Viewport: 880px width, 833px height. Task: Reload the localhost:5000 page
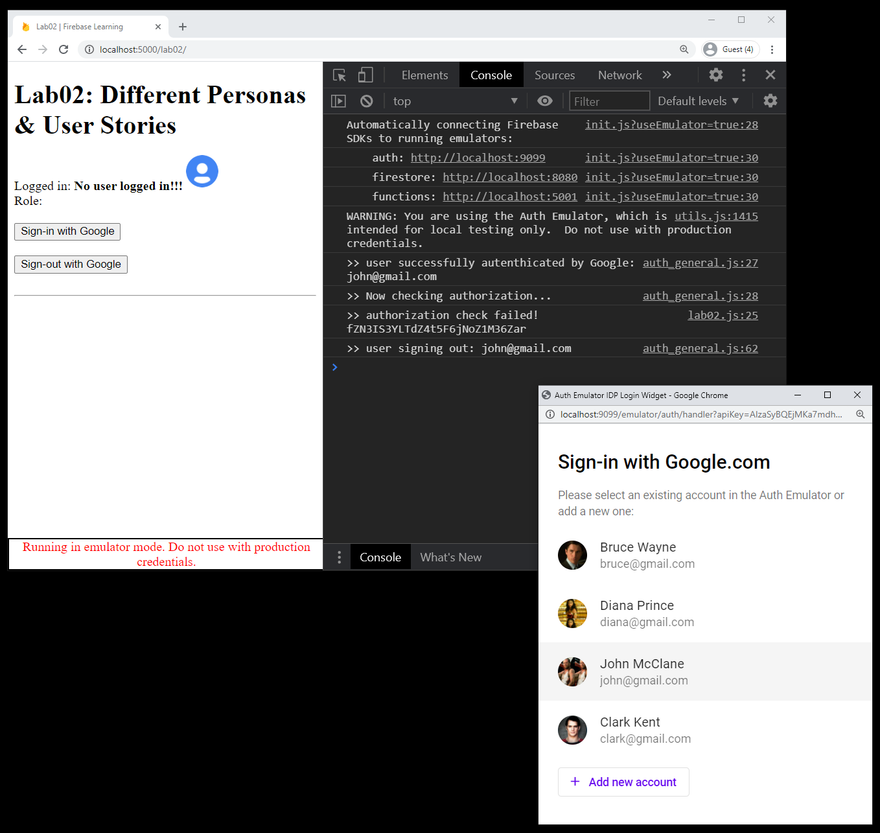tap(63, 49)
